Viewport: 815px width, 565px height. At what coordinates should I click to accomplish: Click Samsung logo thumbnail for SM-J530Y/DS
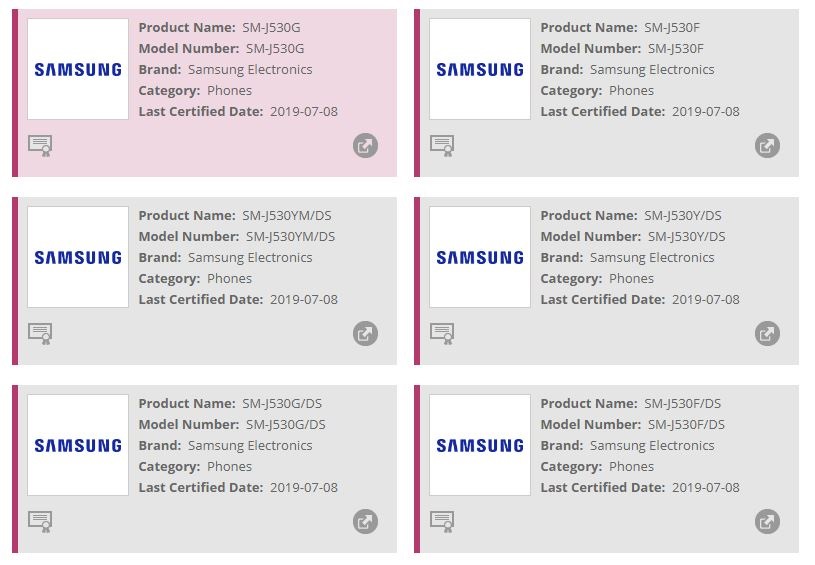[480, 257]
